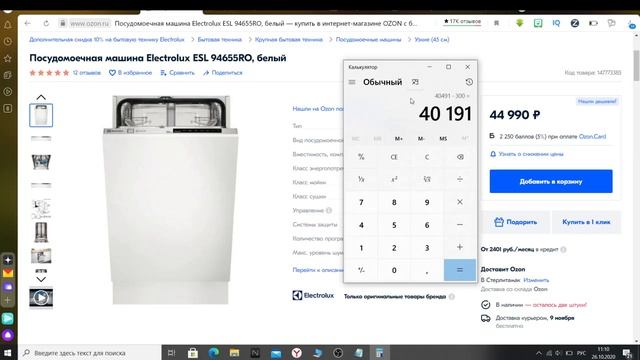Click digit 9 on calculator
The height and width of the screenshot is (360, 640).
point(427,202)
